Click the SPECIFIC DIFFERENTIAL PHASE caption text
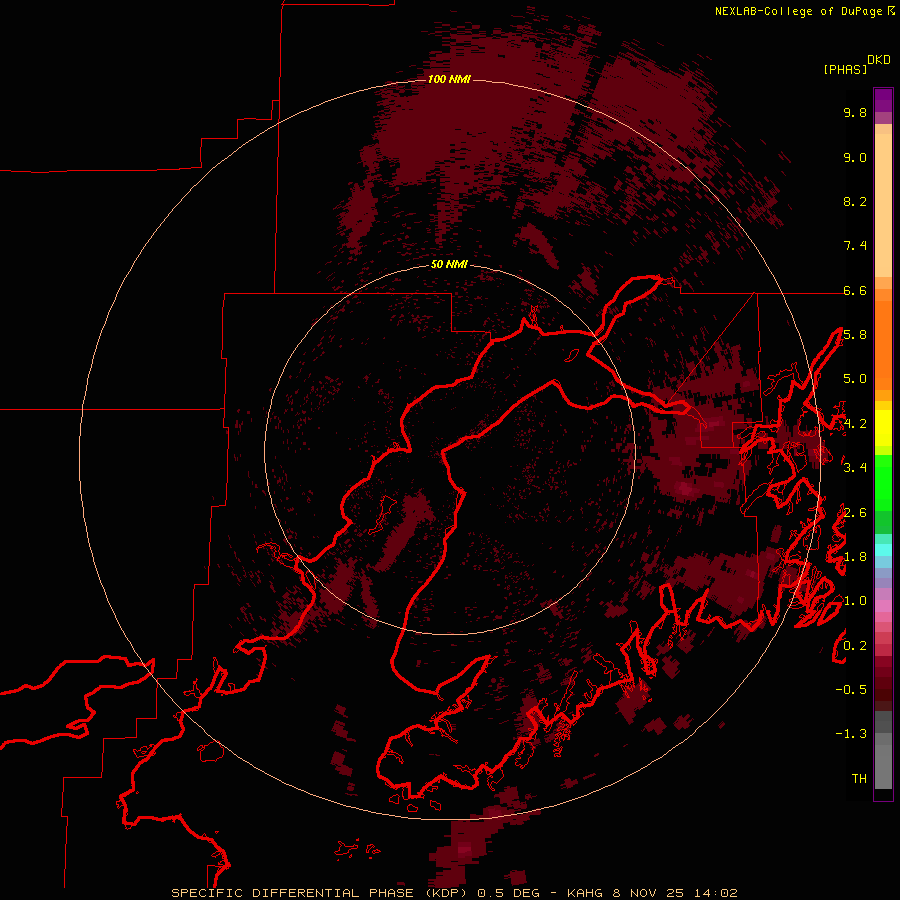Screen dimensions: 900x900 [x=292, y=893]
